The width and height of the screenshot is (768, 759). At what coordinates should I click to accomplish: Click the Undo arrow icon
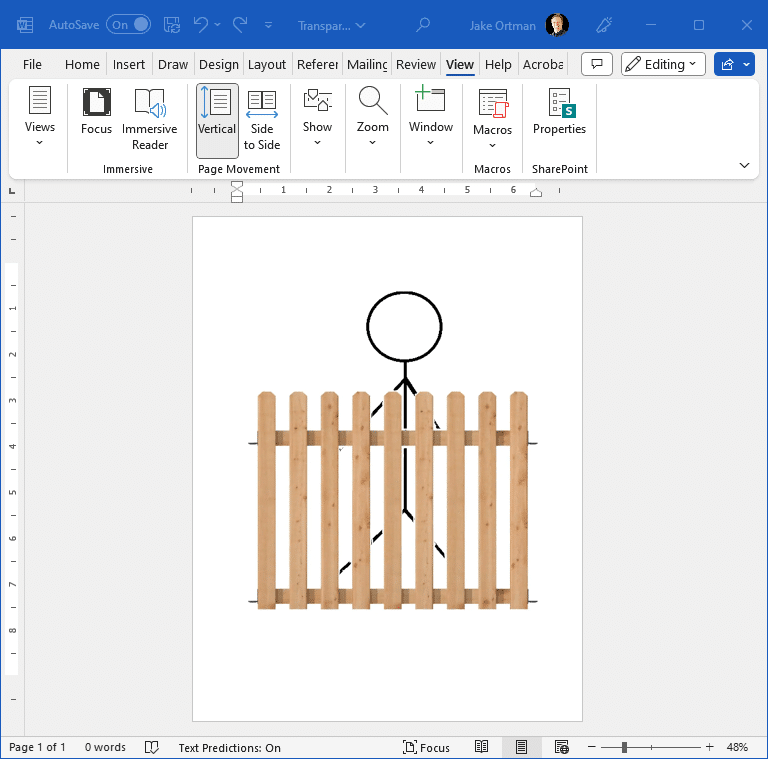(200, 24)
